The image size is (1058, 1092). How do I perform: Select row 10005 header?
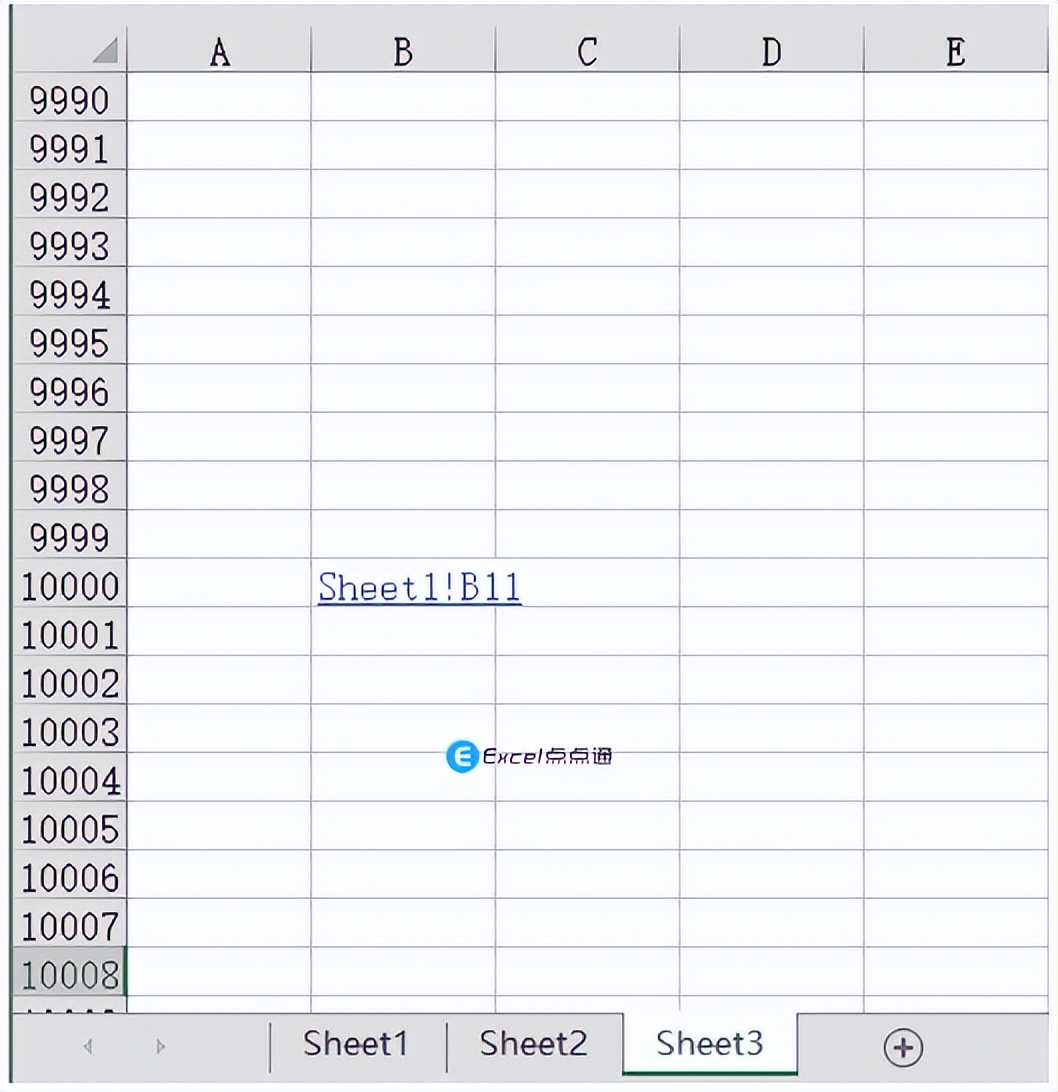point(70,826)
